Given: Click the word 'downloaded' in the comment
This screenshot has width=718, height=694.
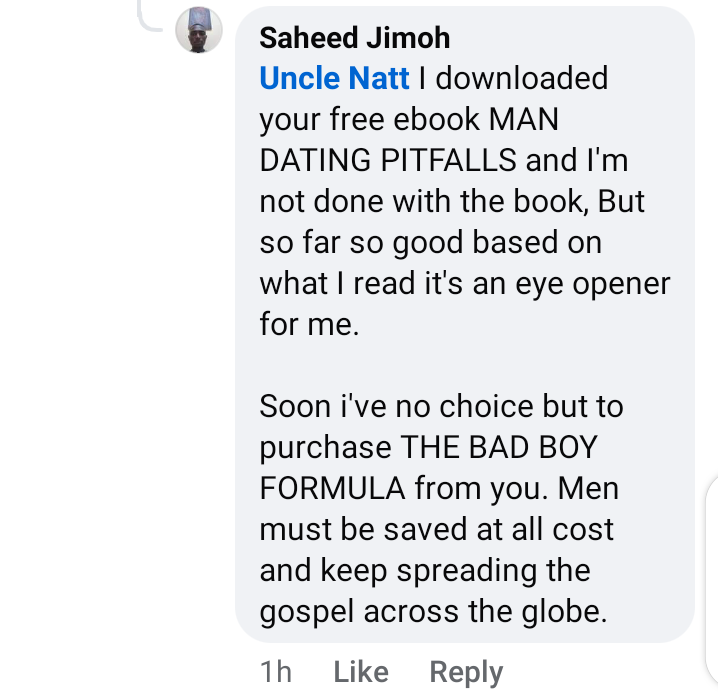Looking at the screenshot, I should point(522,78).
